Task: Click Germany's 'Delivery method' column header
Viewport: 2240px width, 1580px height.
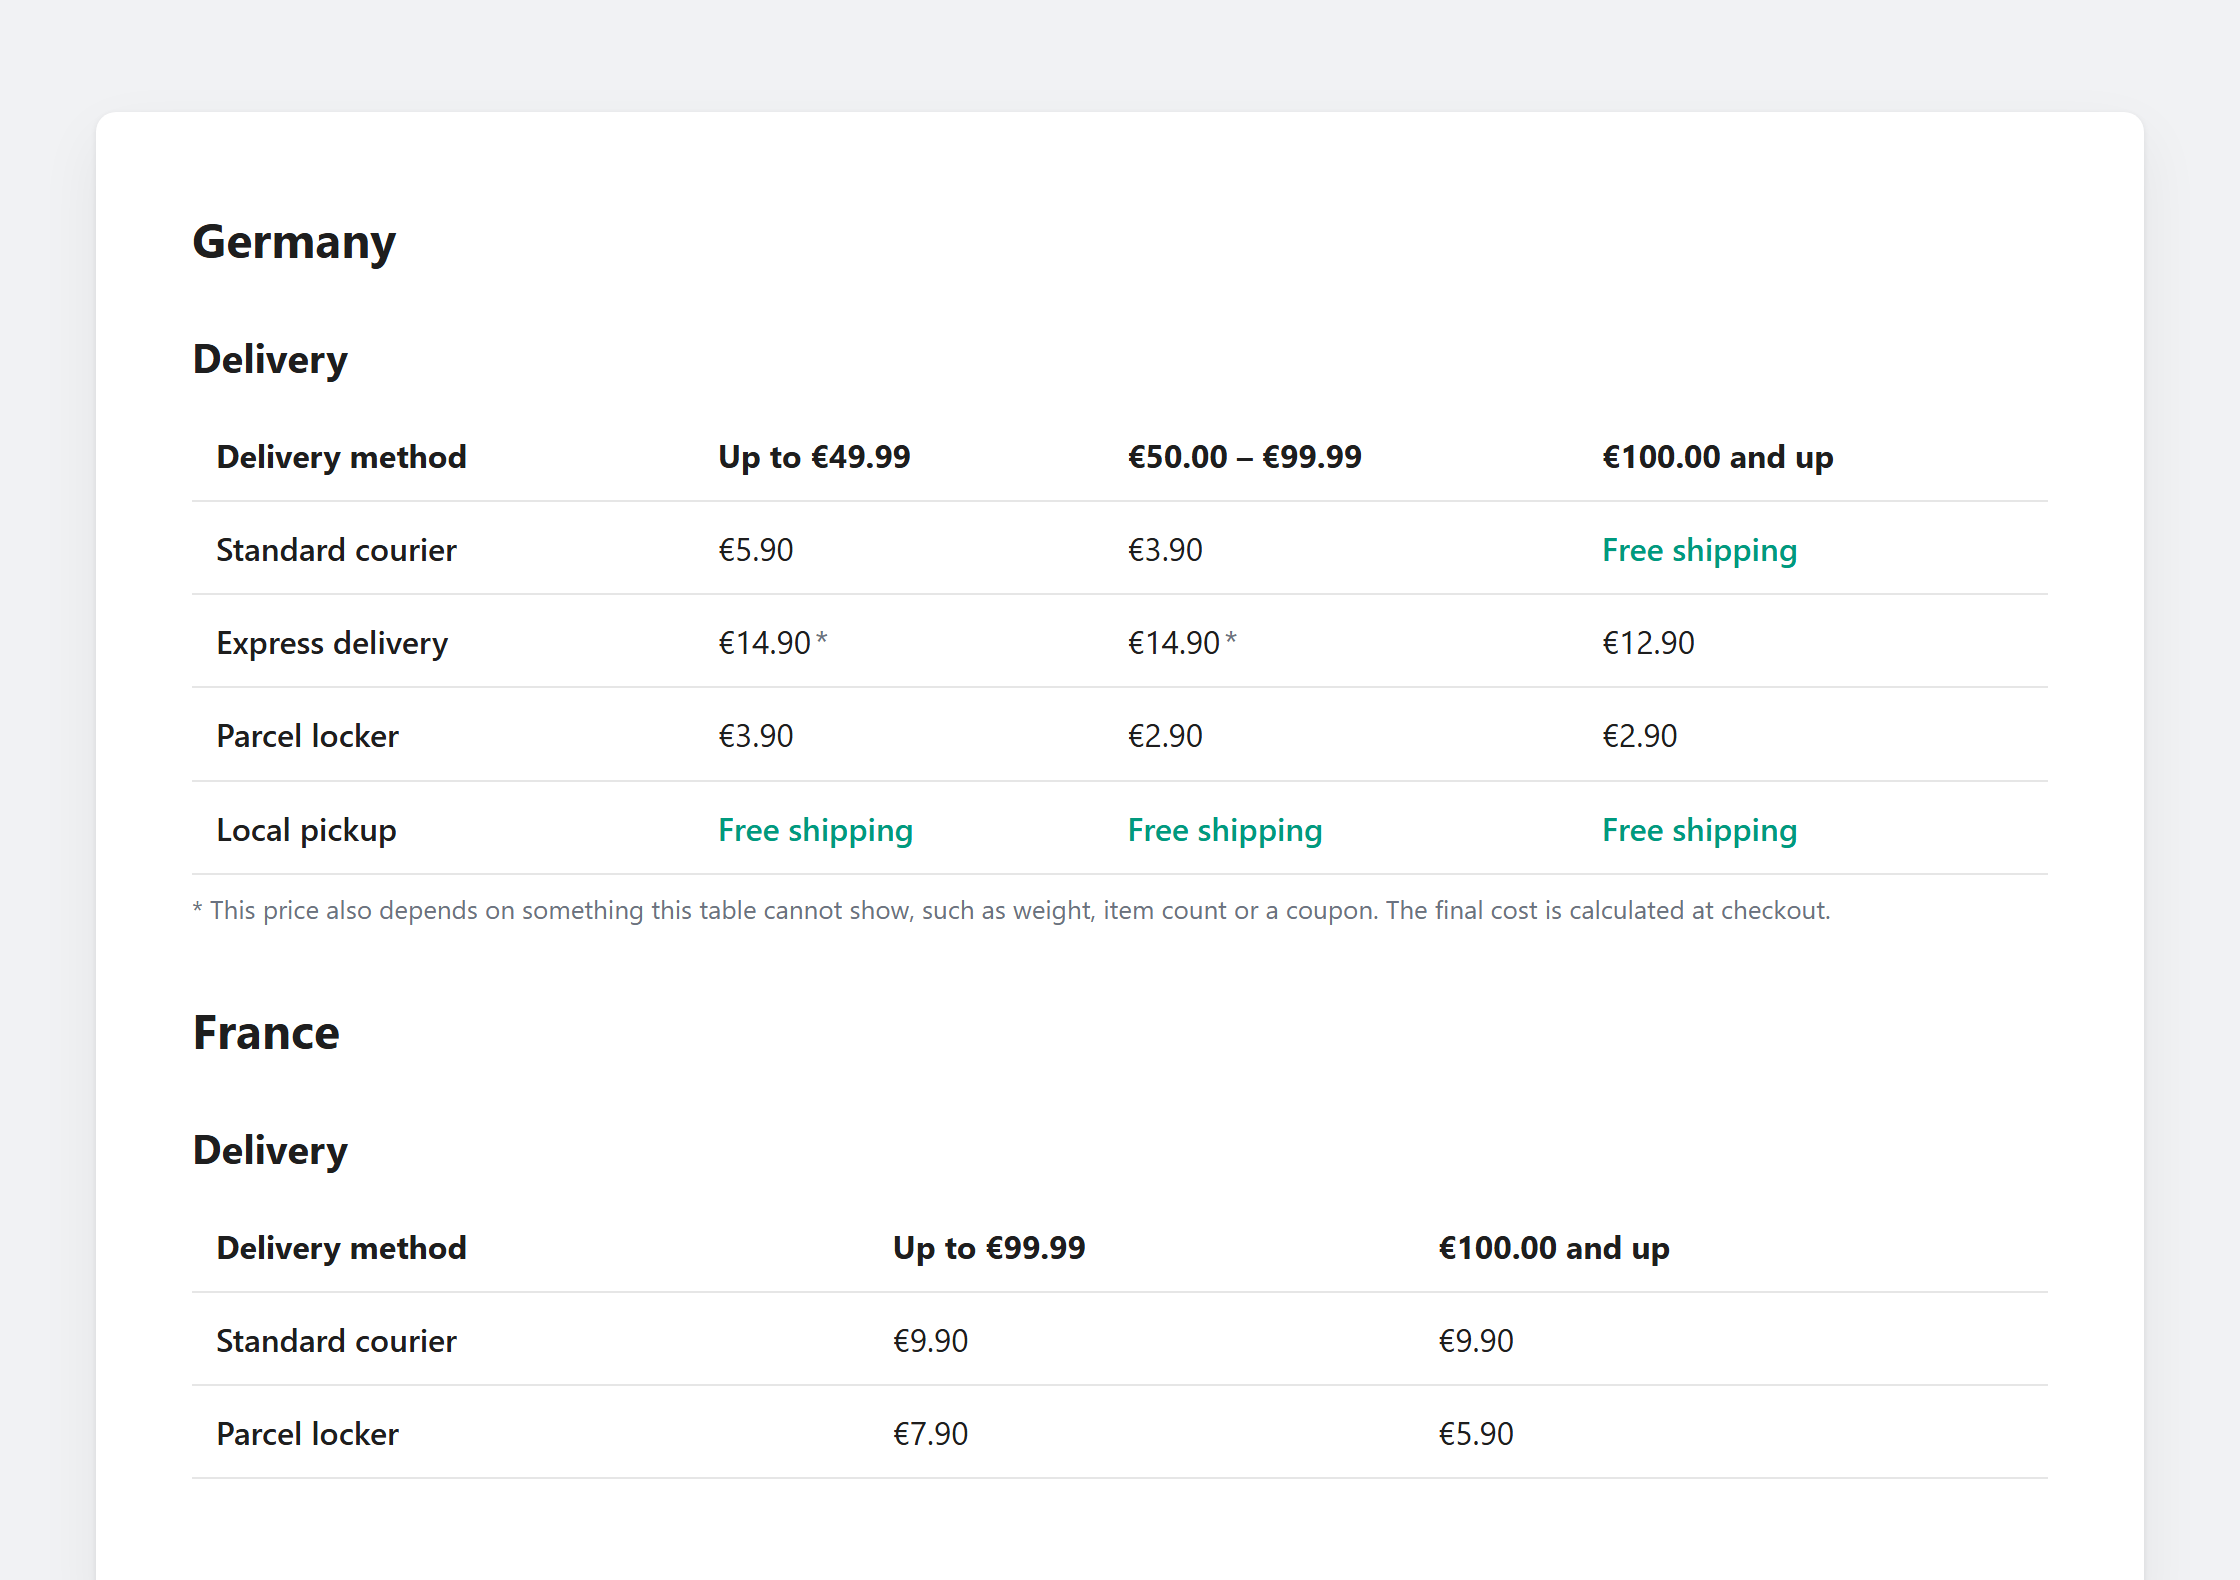Action: 342,457
